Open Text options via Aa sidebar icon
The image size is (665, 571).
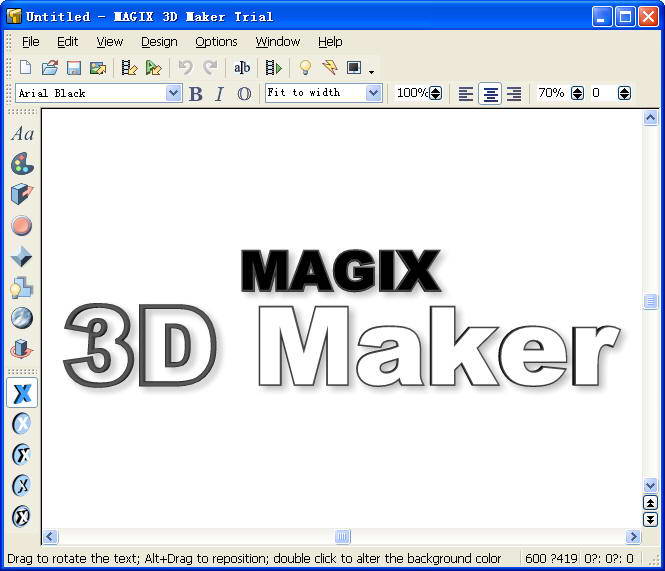point(22,134)
